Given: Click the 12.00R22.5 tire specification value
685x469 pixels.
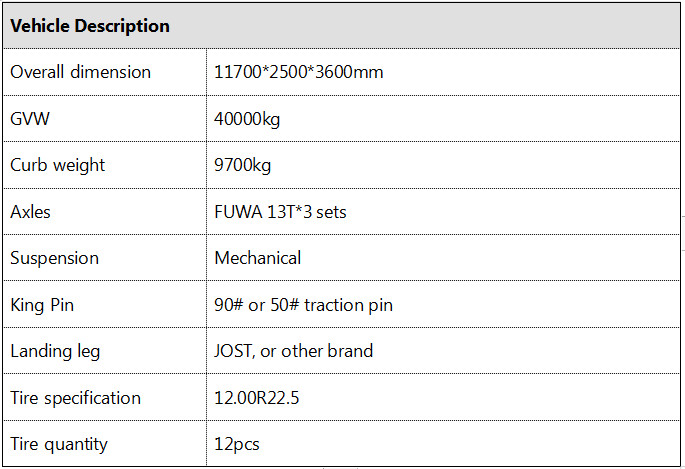Looking at the screenshot, I should 257,398.
